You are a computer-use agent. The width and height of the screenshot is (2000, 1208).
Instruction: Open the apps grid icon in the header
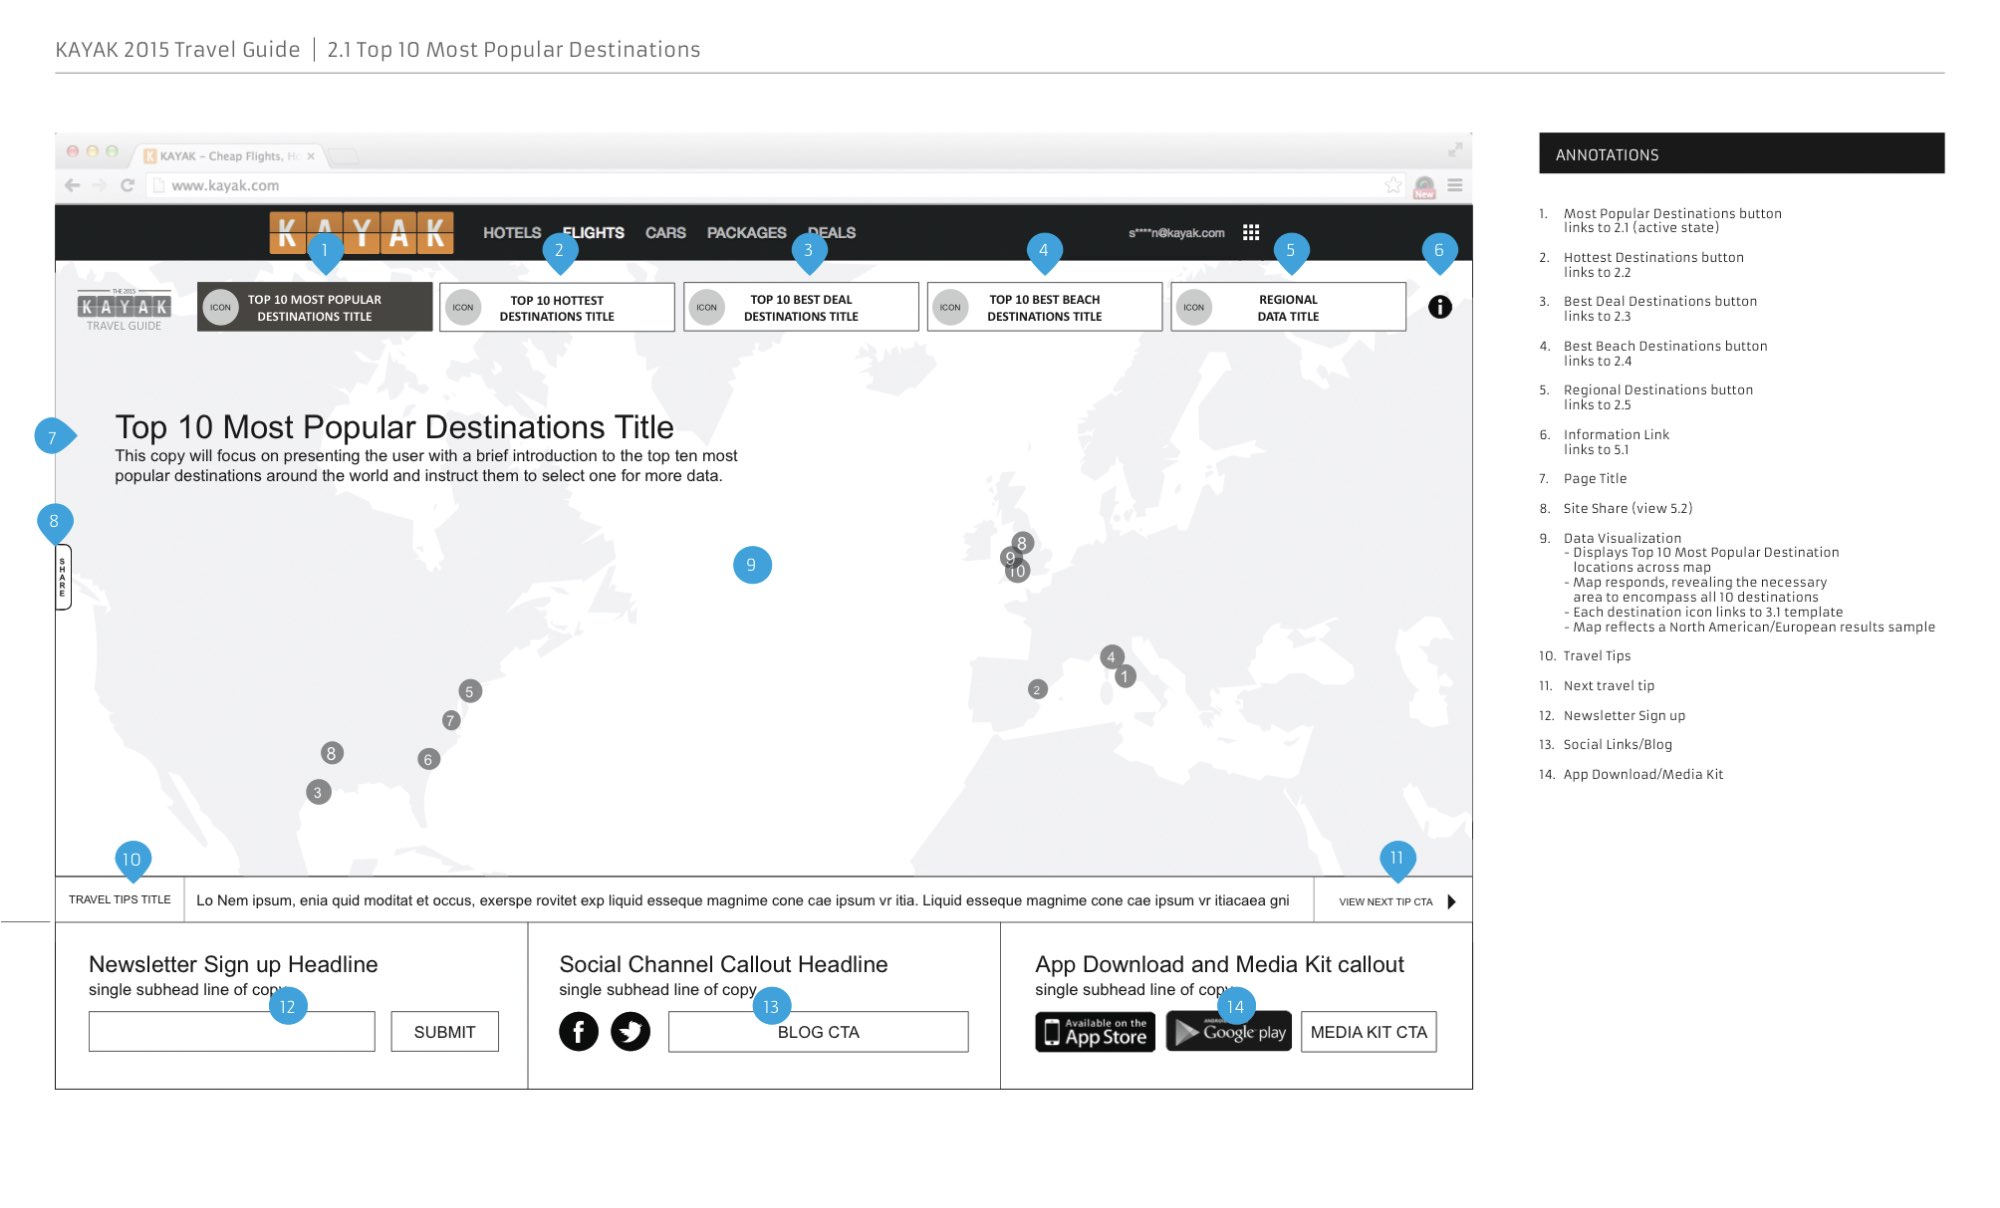(x=1250, y=232)
